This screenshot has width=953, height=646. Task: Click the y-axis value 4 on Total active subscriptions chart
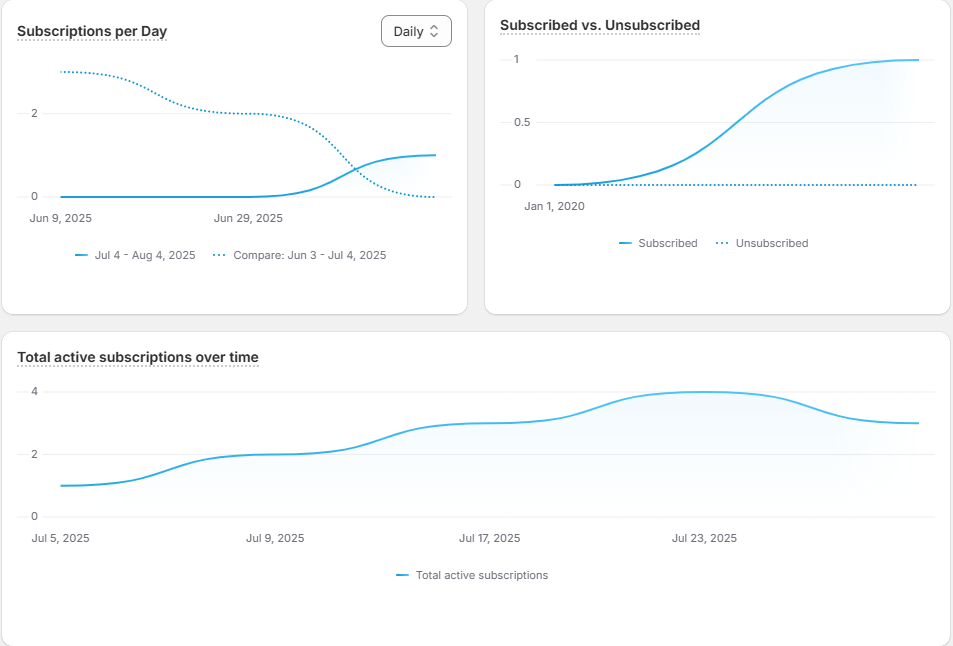(34, 391)
